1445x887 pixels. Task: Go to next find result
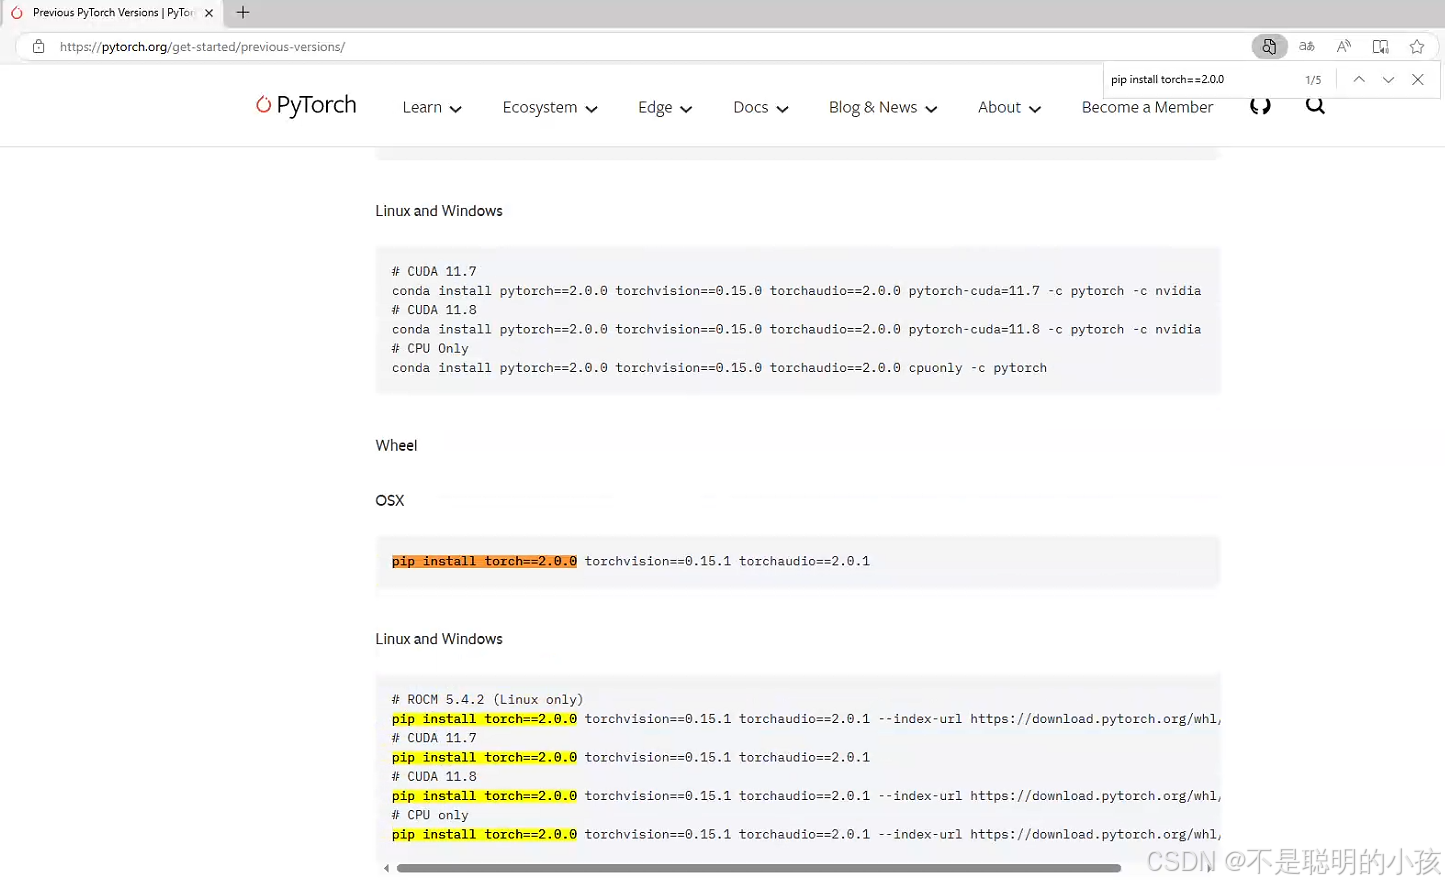(1388, 79)
